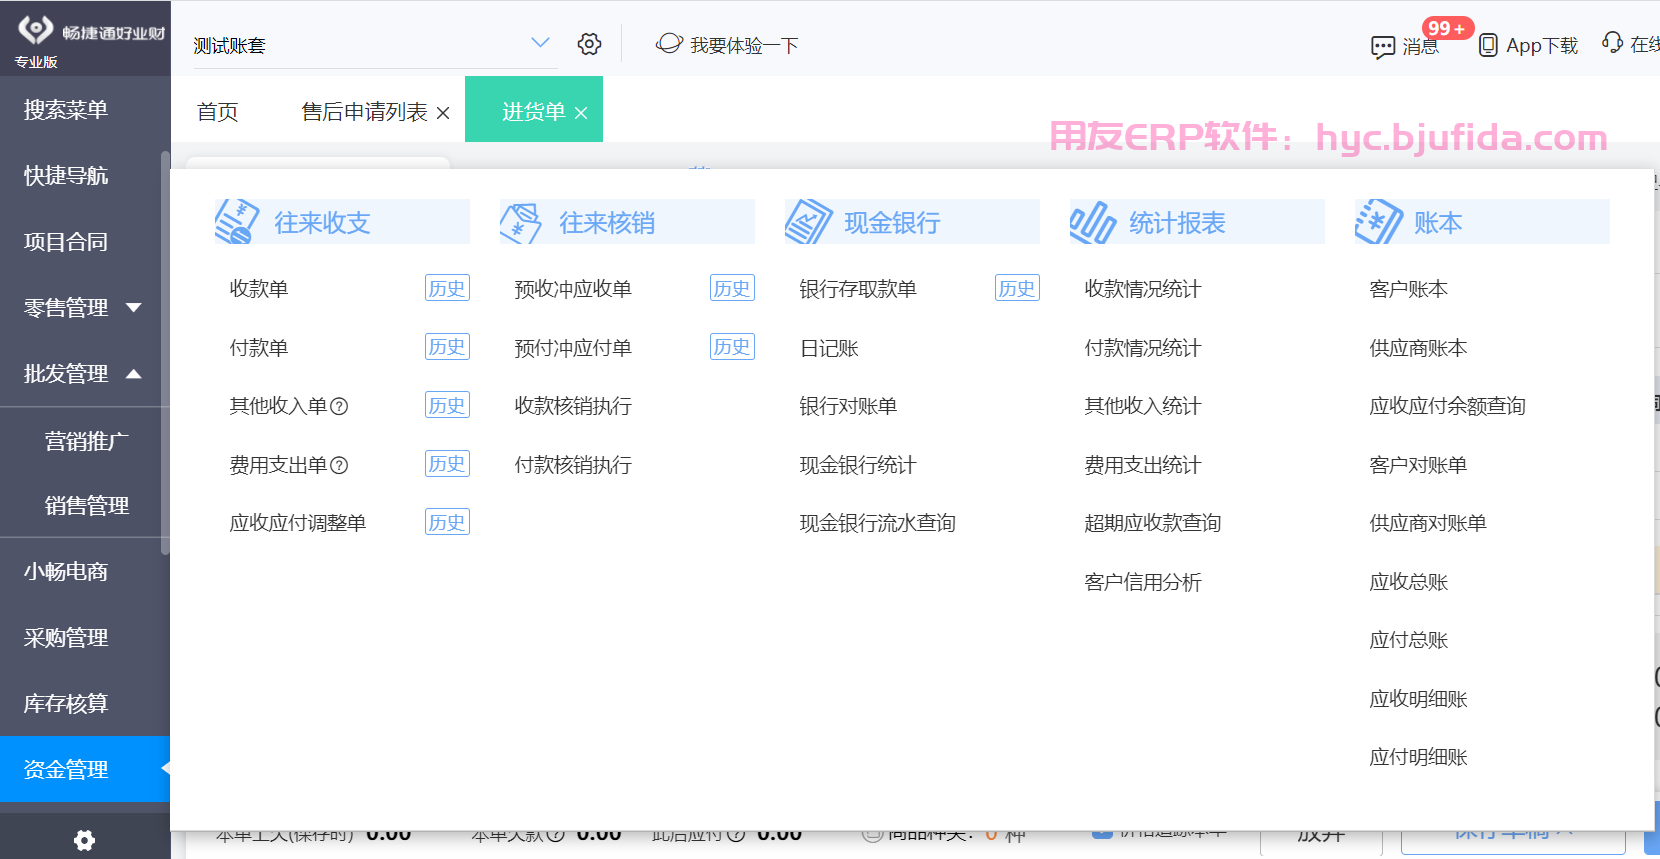Open the 应付明细账 link
The width and height of the screenshot is (1660, 859).
[1418, 757]
